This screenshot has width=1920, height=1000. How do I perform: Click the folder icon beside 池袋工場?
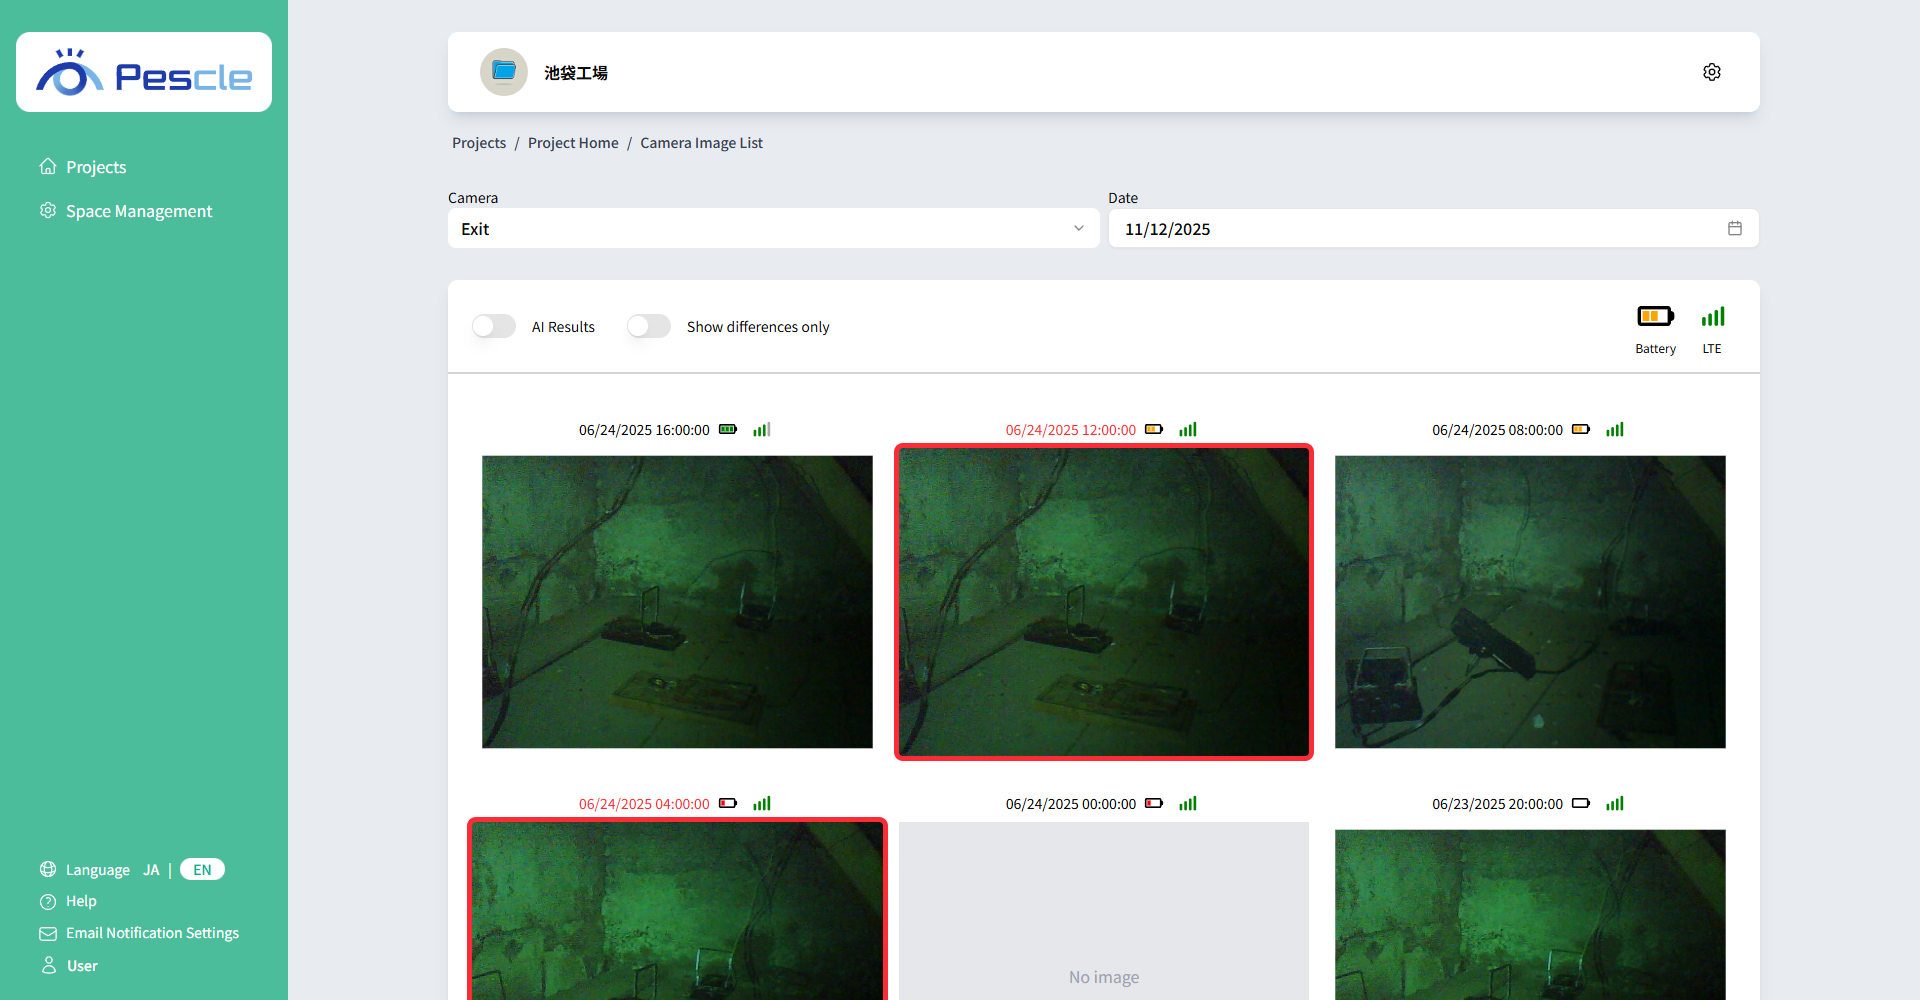click(503, 71)
